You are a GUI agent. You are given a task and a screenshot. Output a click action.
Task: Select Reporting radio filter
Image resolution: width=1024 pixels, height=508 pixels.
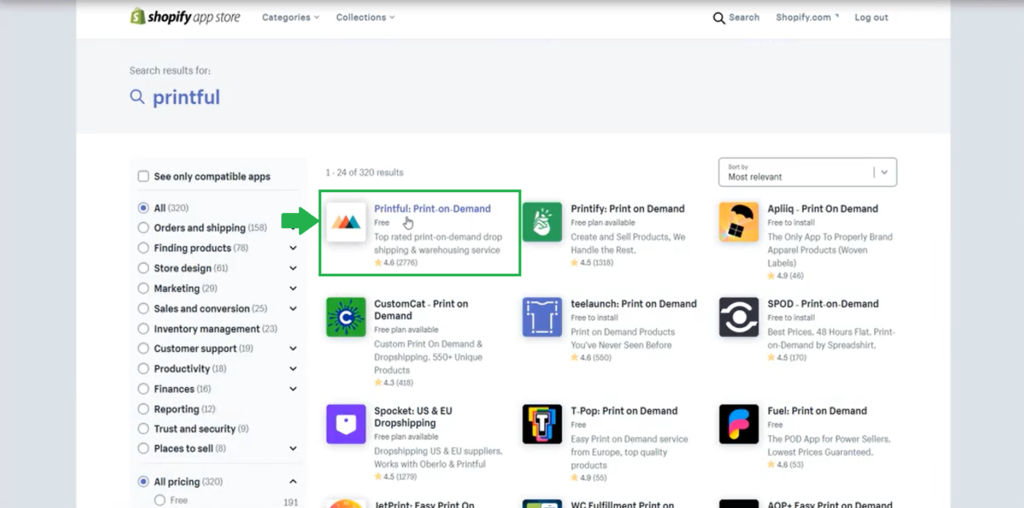coord(143,409)
